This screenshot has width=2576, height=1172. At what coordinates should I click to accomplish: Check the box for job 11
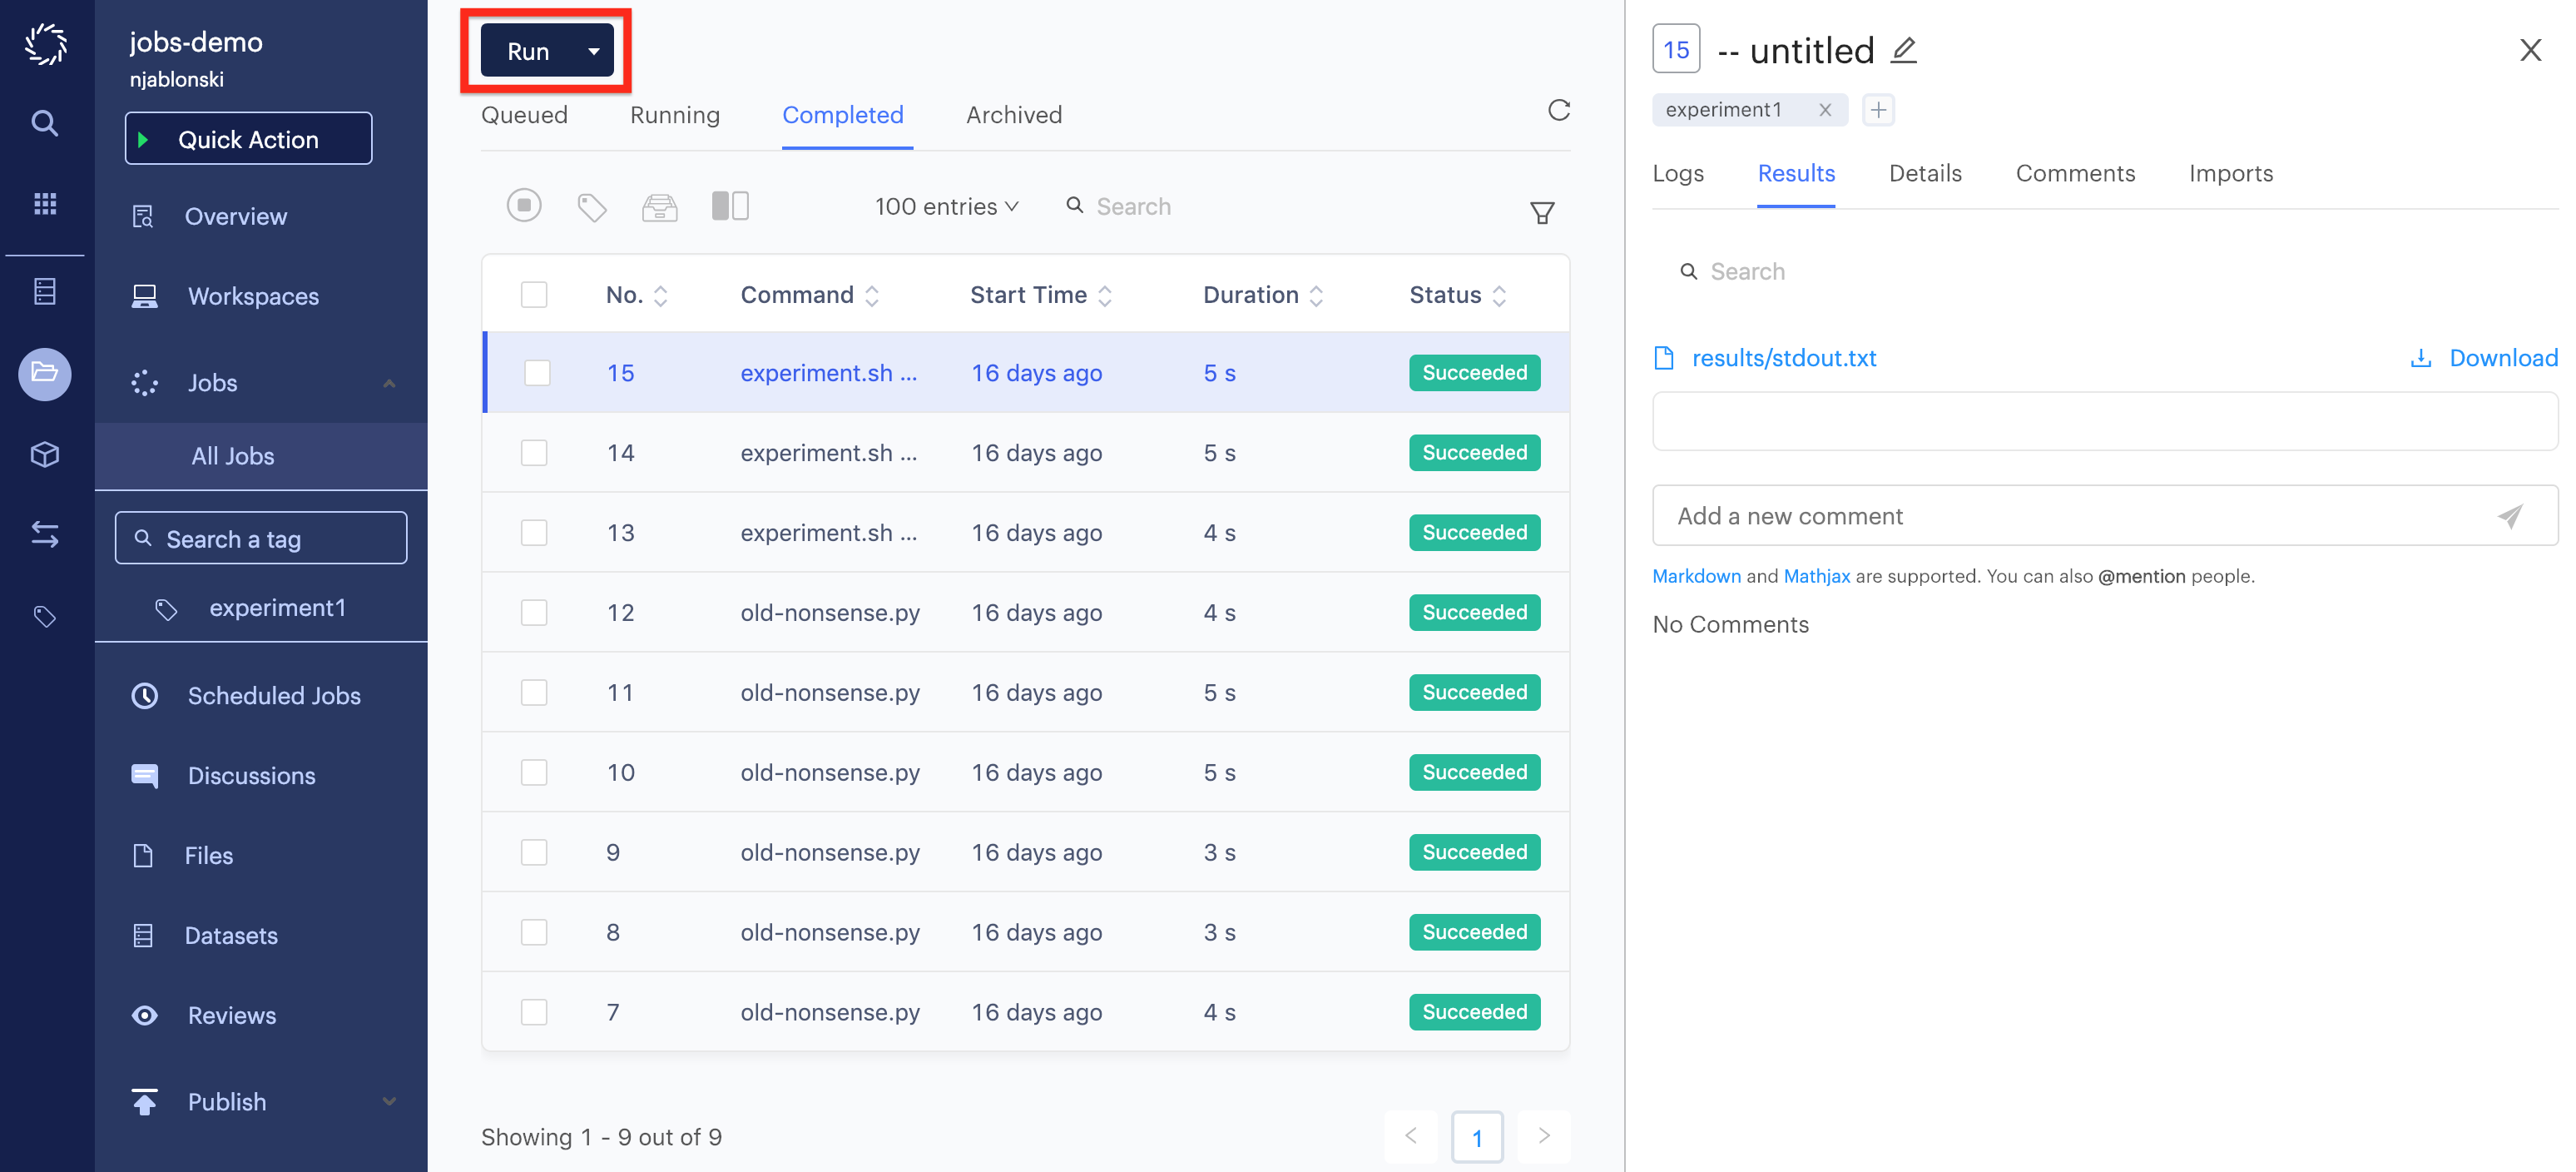tap(534, 693)
